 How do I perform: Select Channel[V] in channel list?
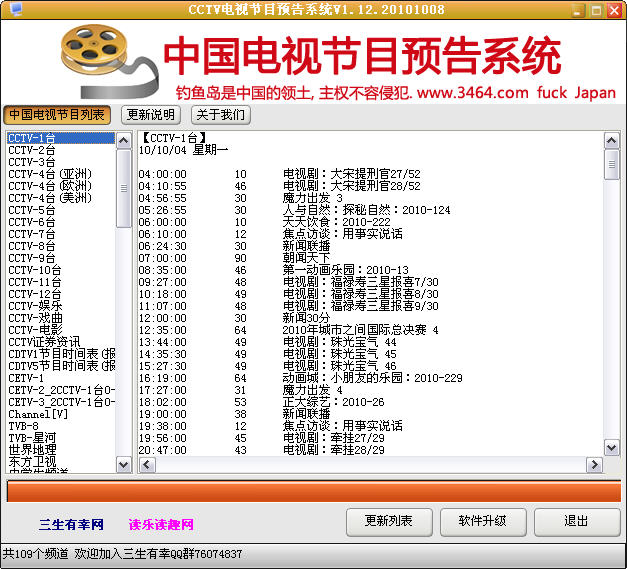click(61, 414)
